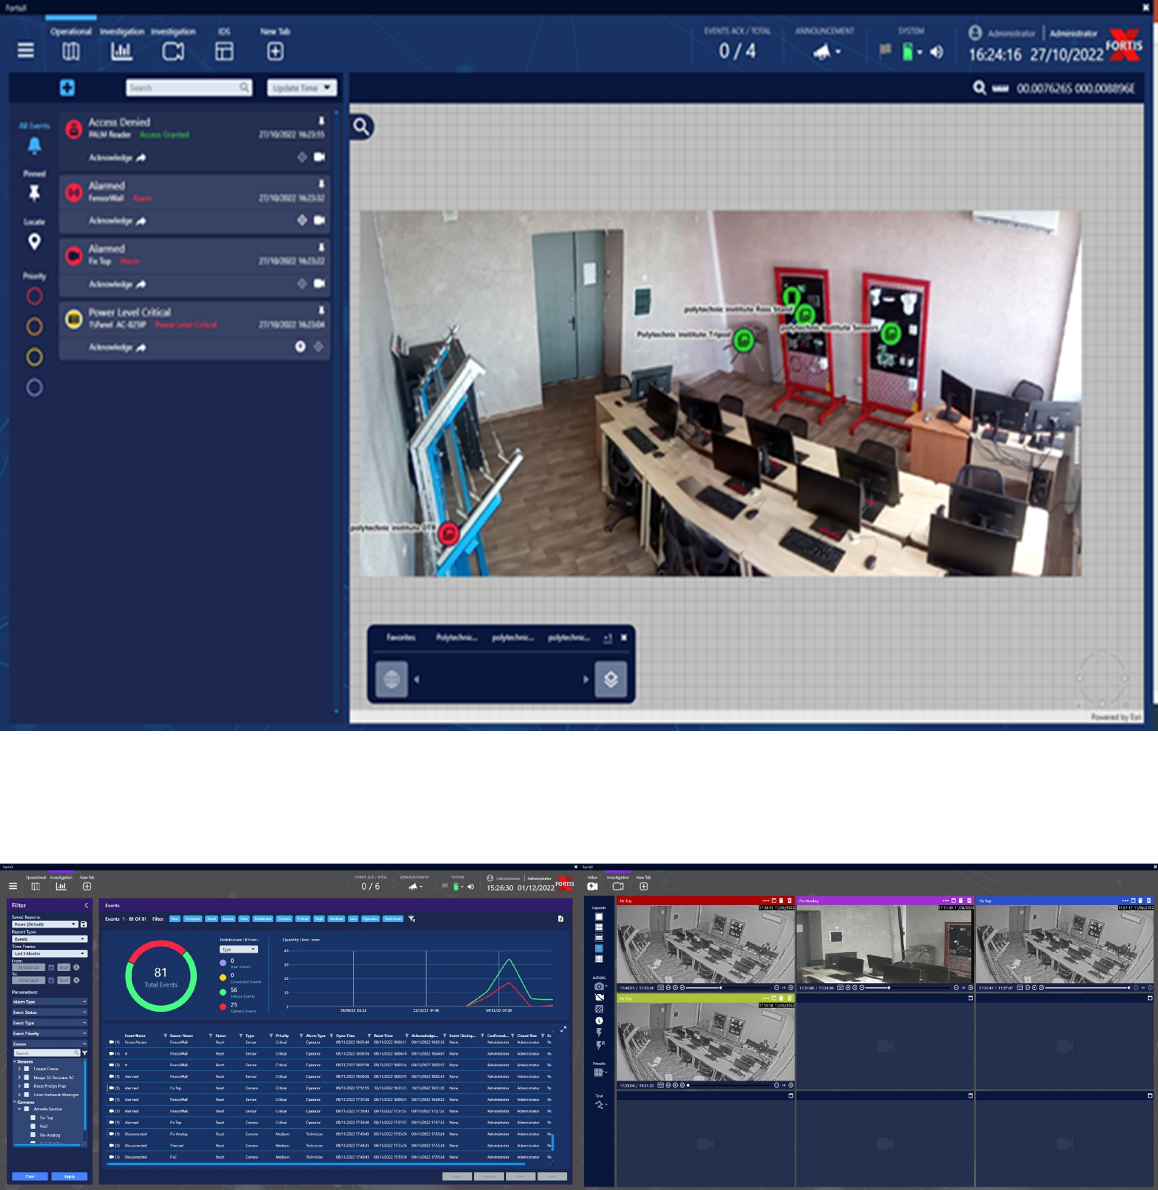Open the hamburger menu in the main operational window
1158x1190 pixels.
(26, 51)
